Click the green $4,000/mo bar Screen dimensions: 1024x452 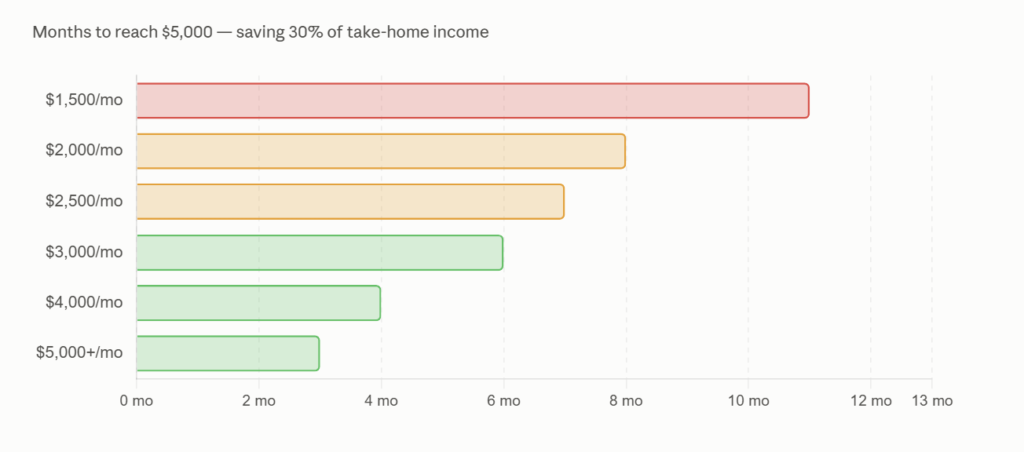[259, 302]
